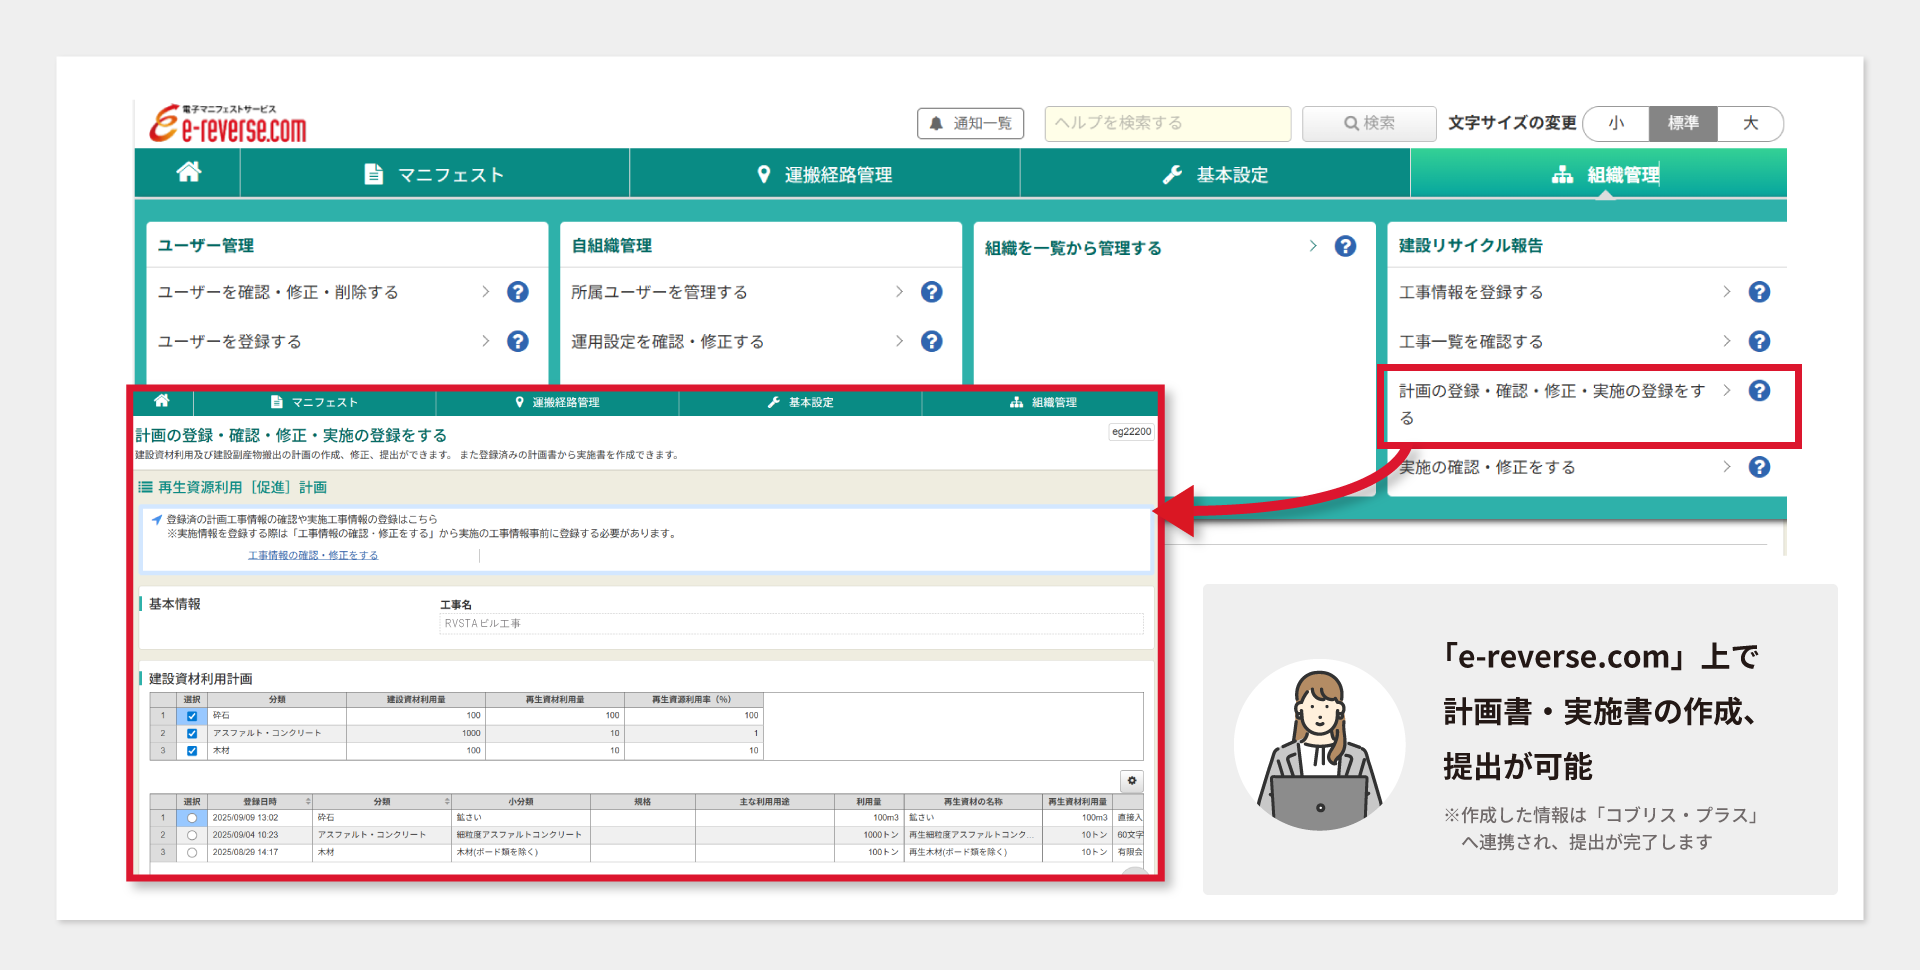1920x970 pixels.
Task: Open マニフェスト in the main navigation bar
Action: (434, 174)
